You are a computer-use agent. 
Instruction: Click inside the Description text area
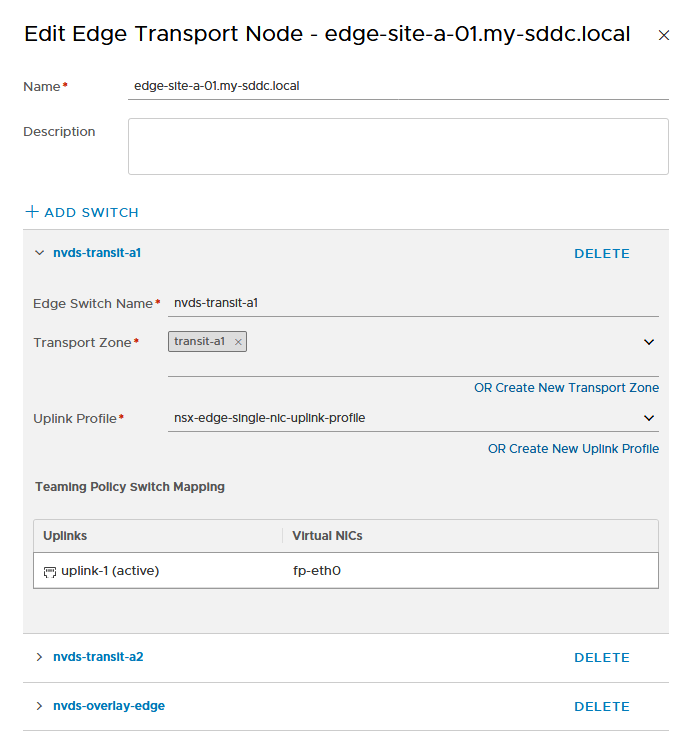tap(398, 146)
